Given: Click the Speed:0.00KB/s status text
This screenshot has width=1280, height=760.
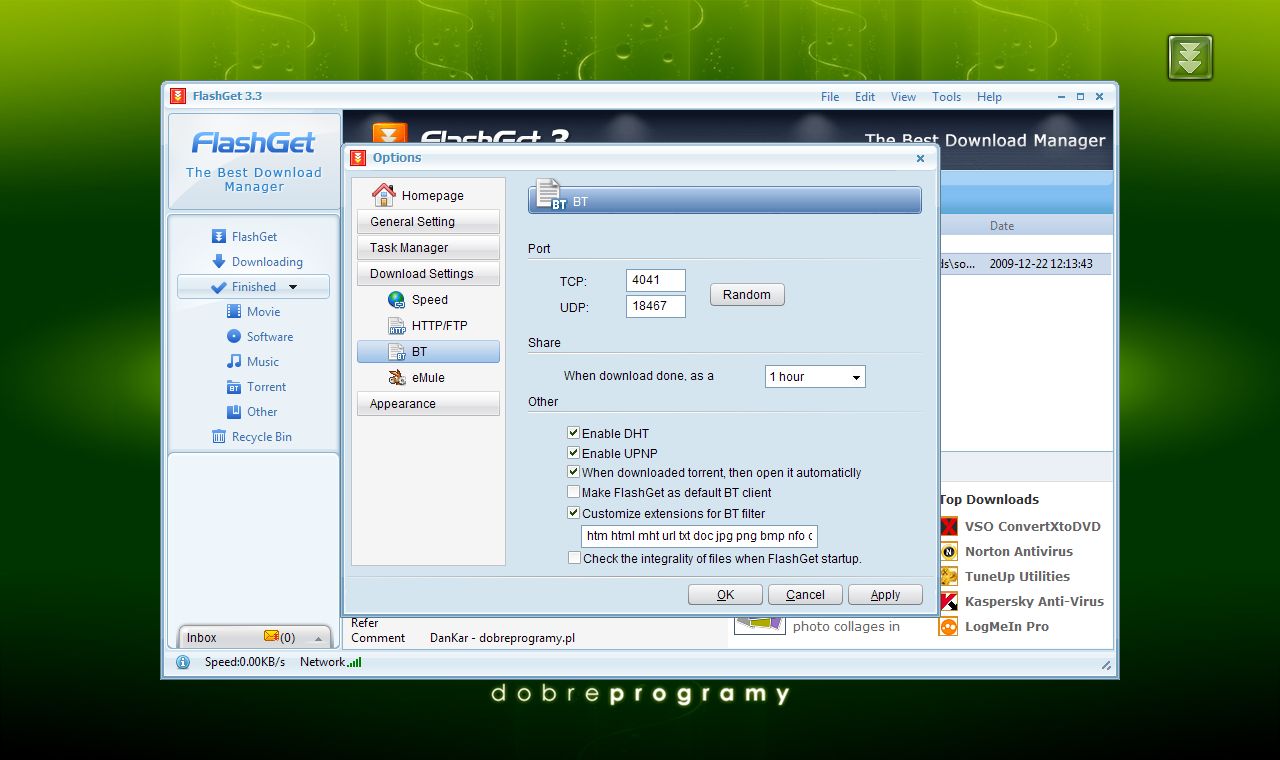Looking at the screenshot, I should point(245,662).
